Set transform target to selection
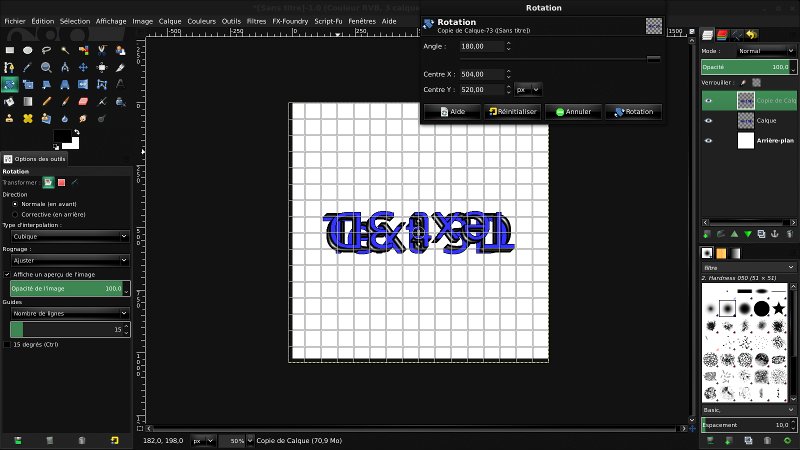 tap(61, 182)
